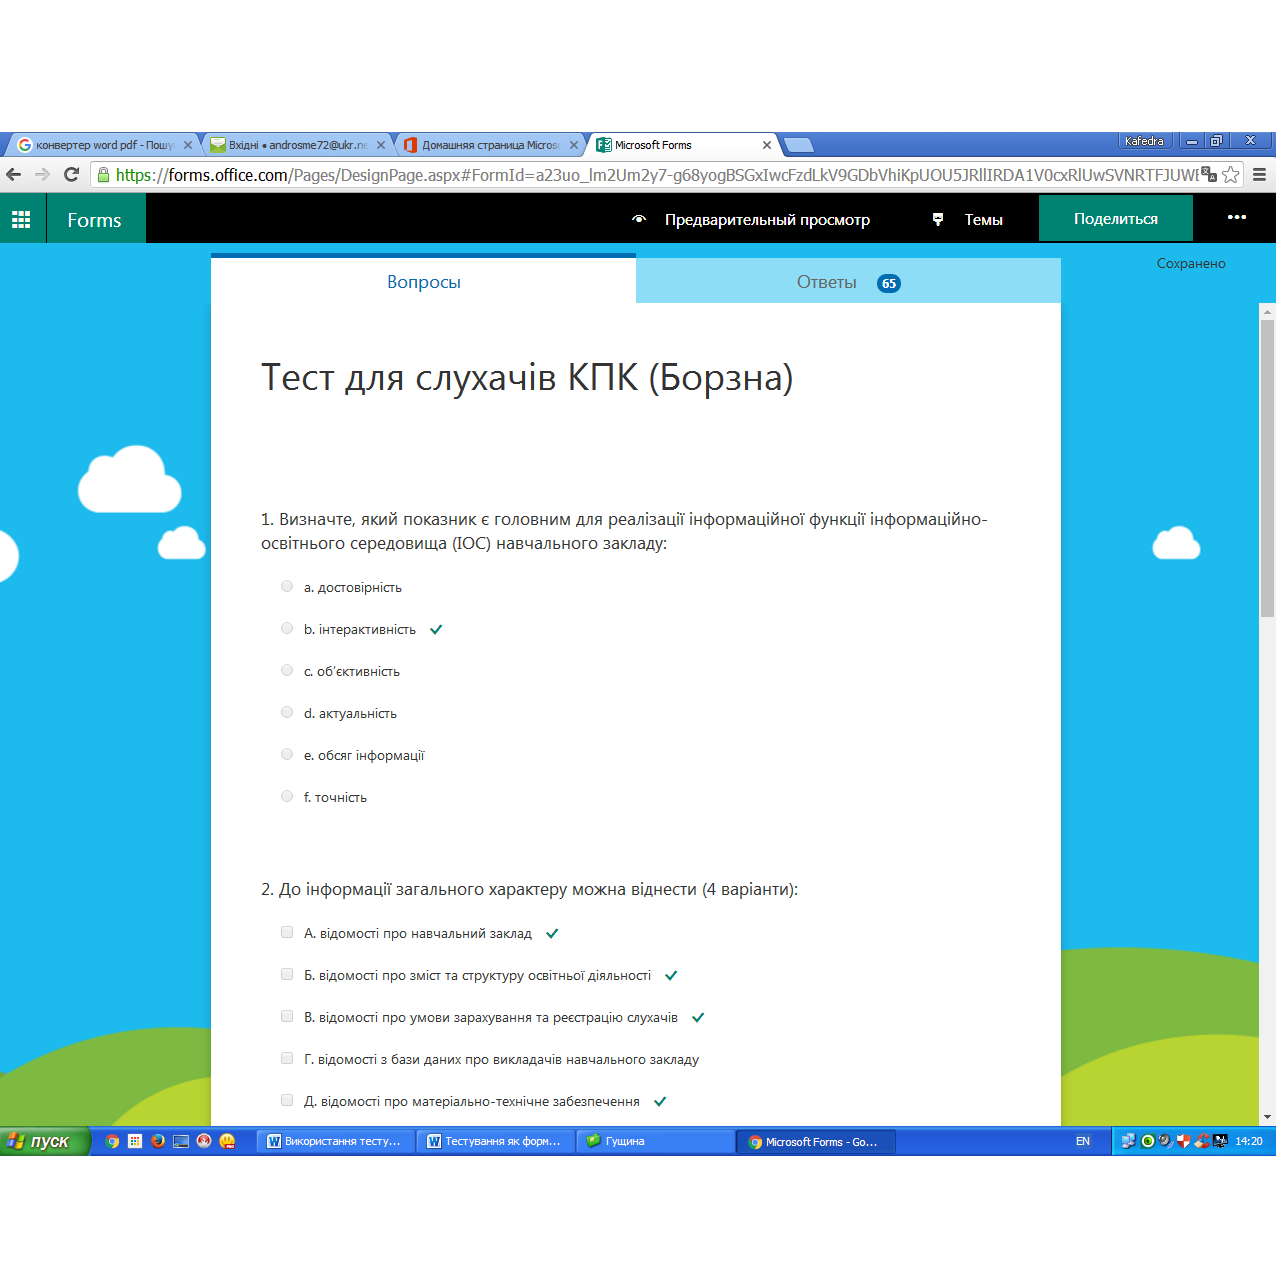Viewport: 1280px width, 1280px height.
Task: Bookmark the page with the star icon
Action: coord(1231,174)
